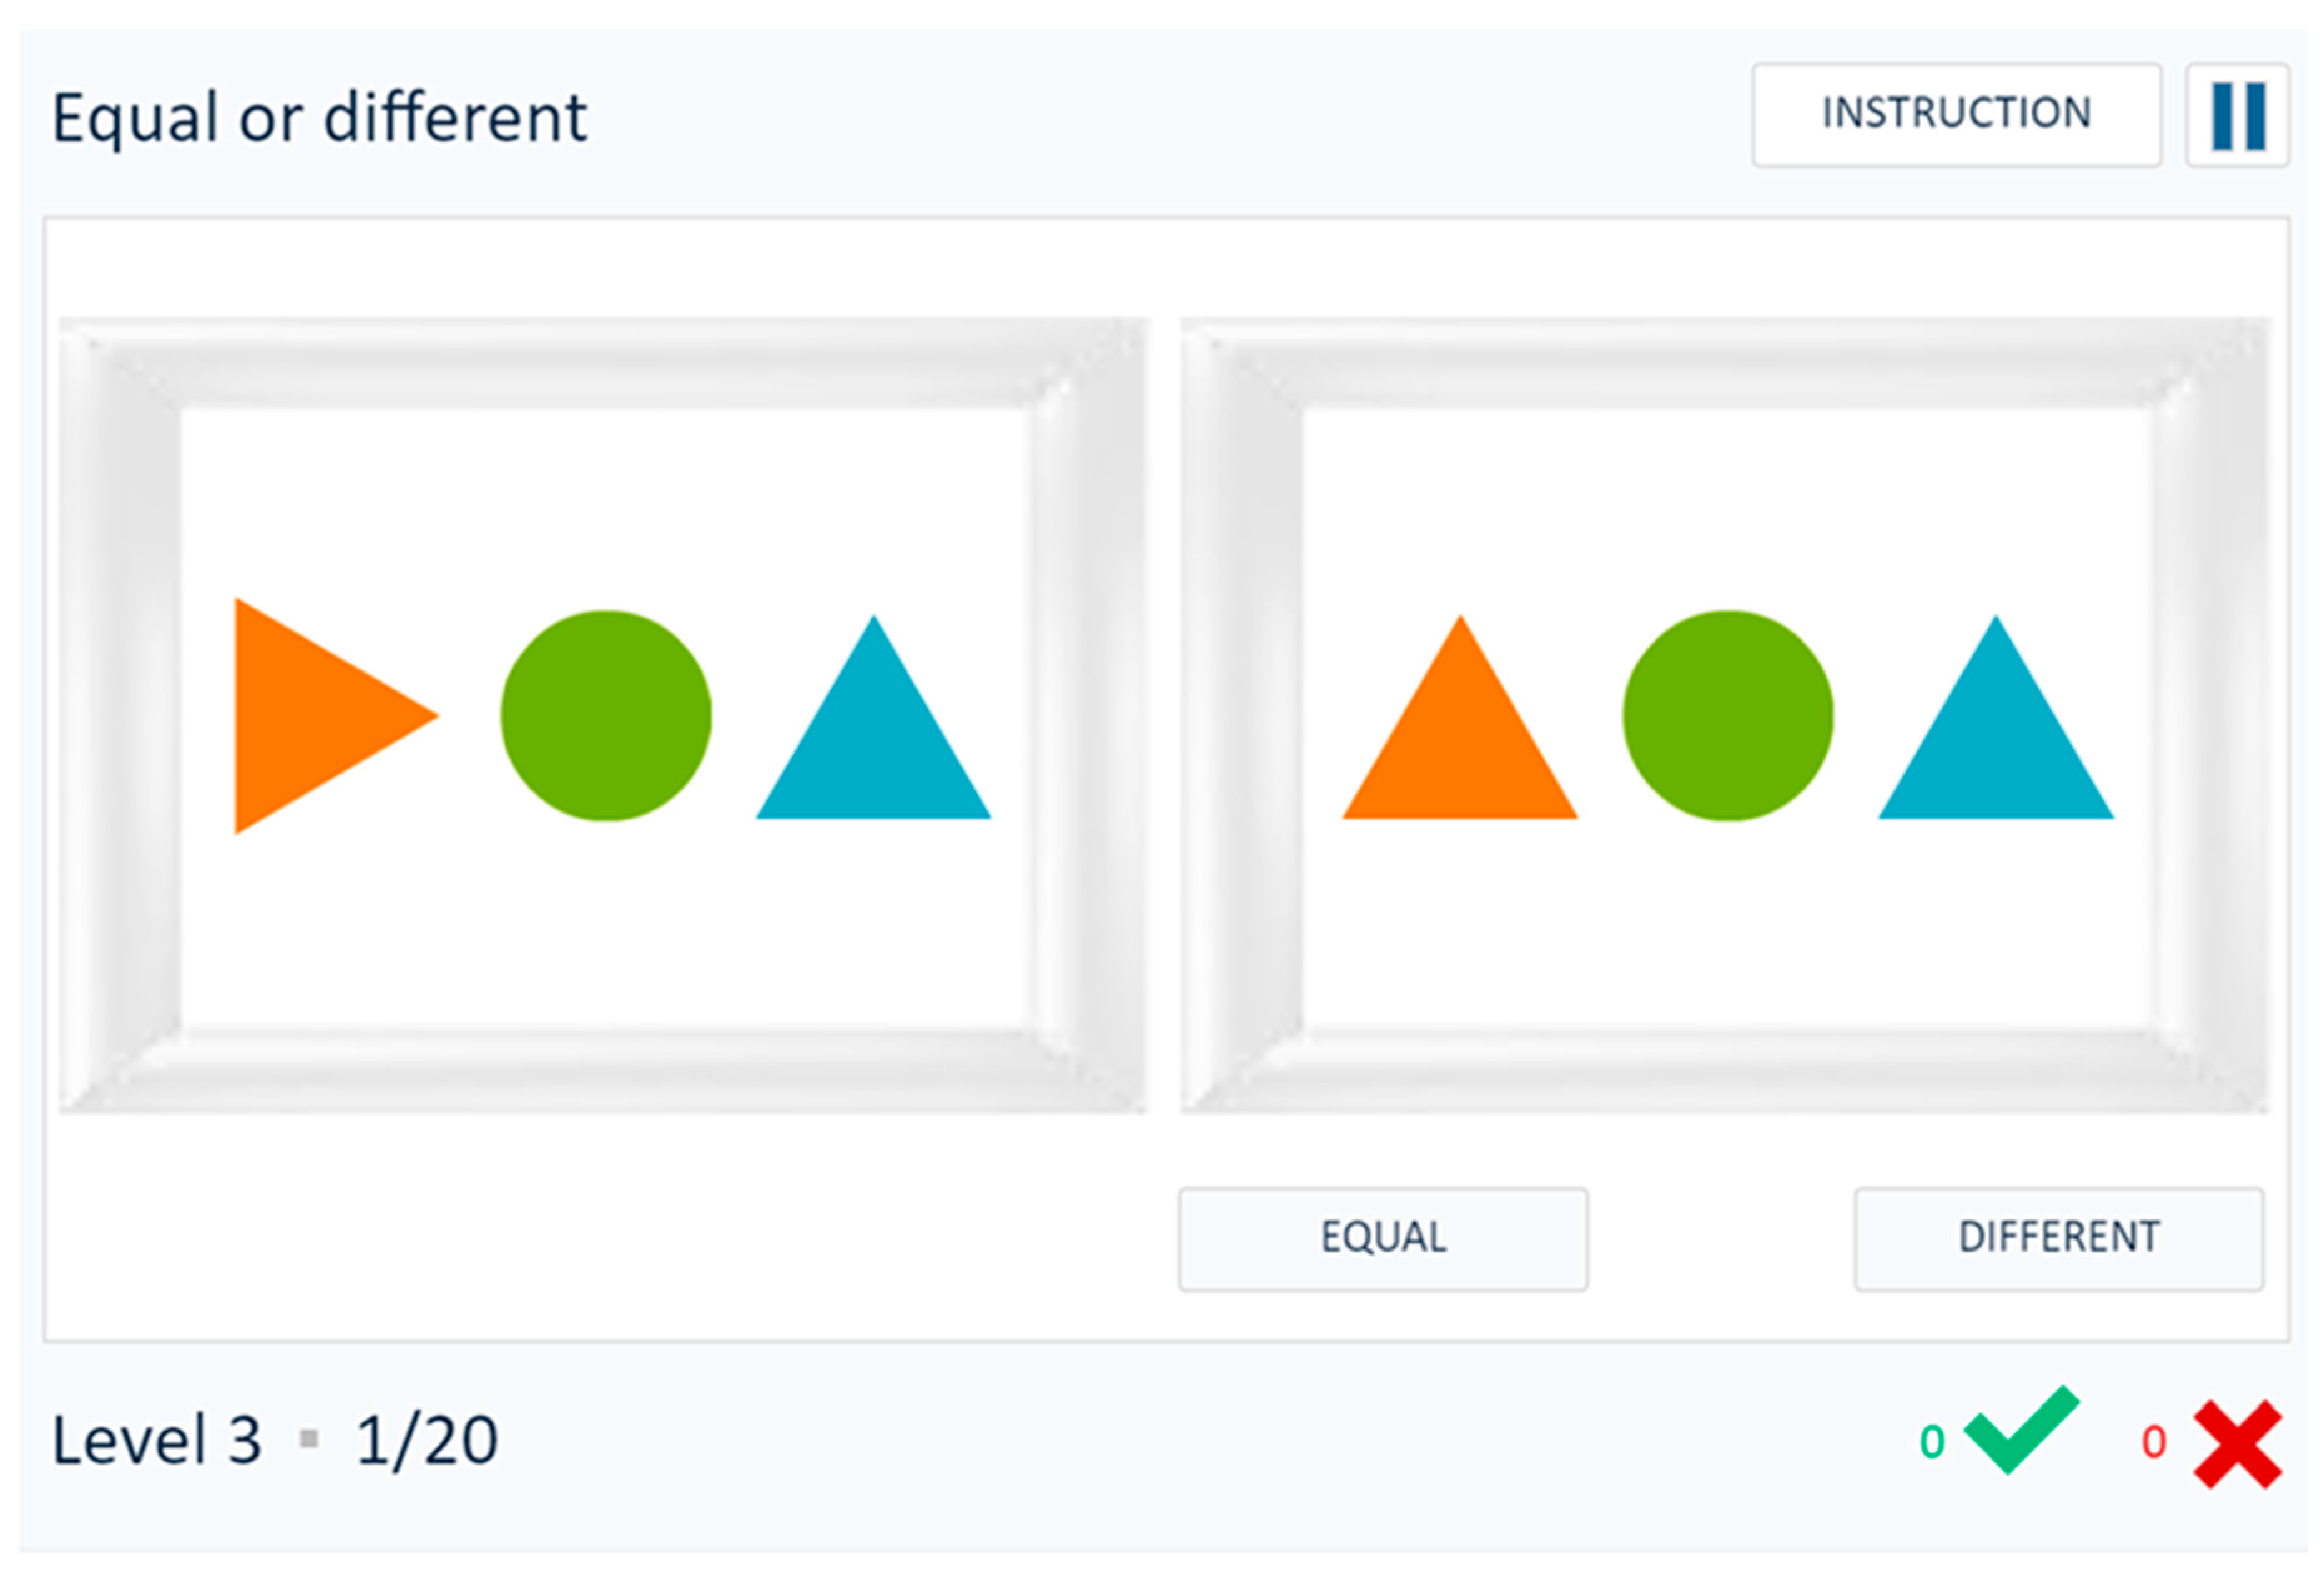Click the small gray square separator after Level 3
The height and width of the screenshot is (1577, 2324).
(309, 1440)
